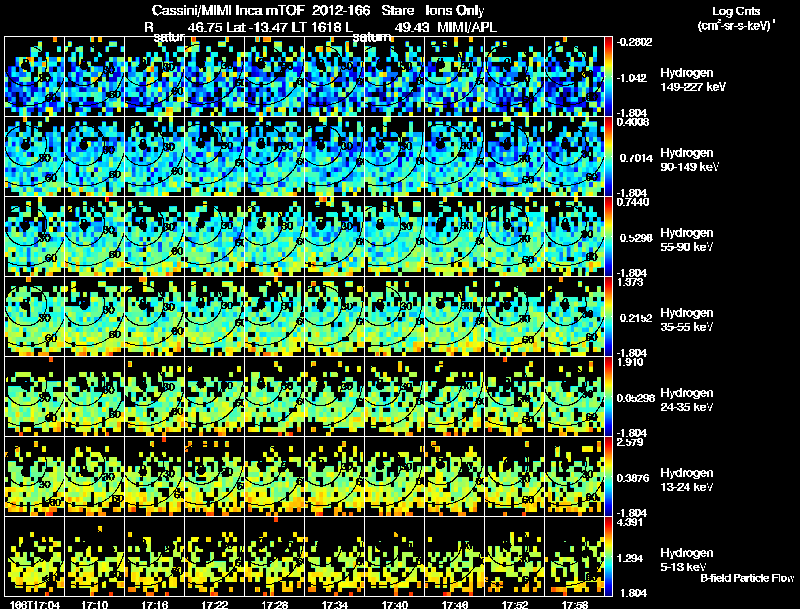Click the '17:52' time axis label

pos(515,605)
